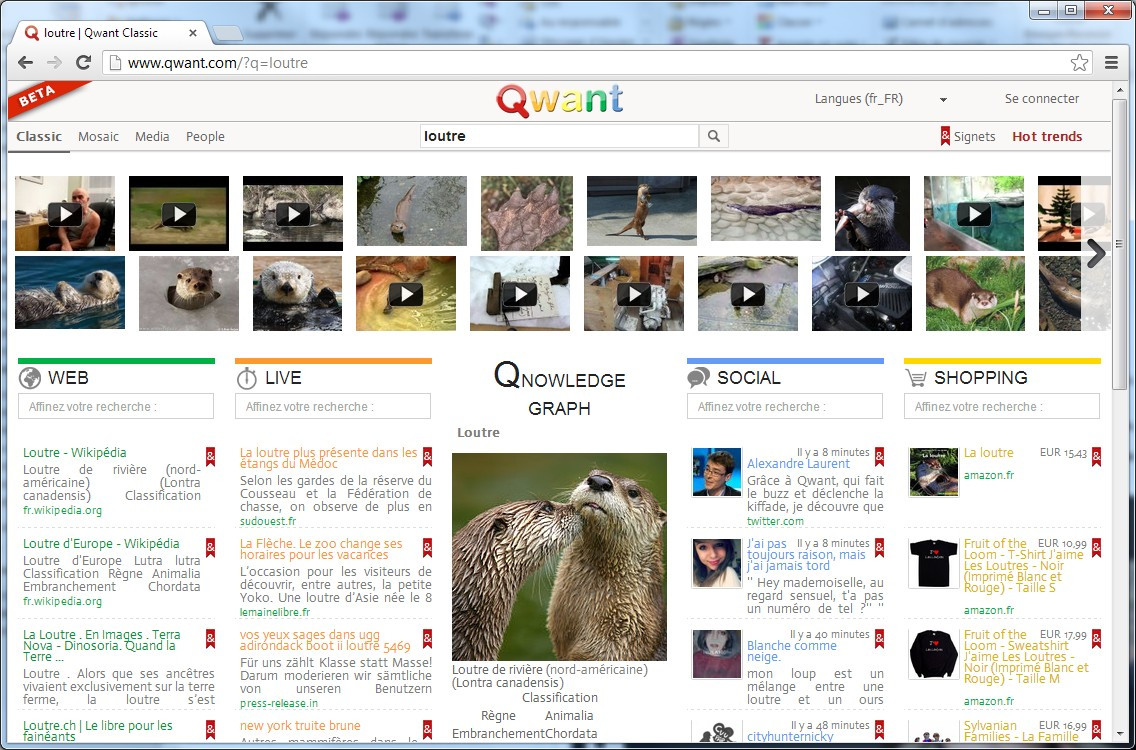Open the People tab
This screenshot has width=1136, height=750.
coord(205,137)
